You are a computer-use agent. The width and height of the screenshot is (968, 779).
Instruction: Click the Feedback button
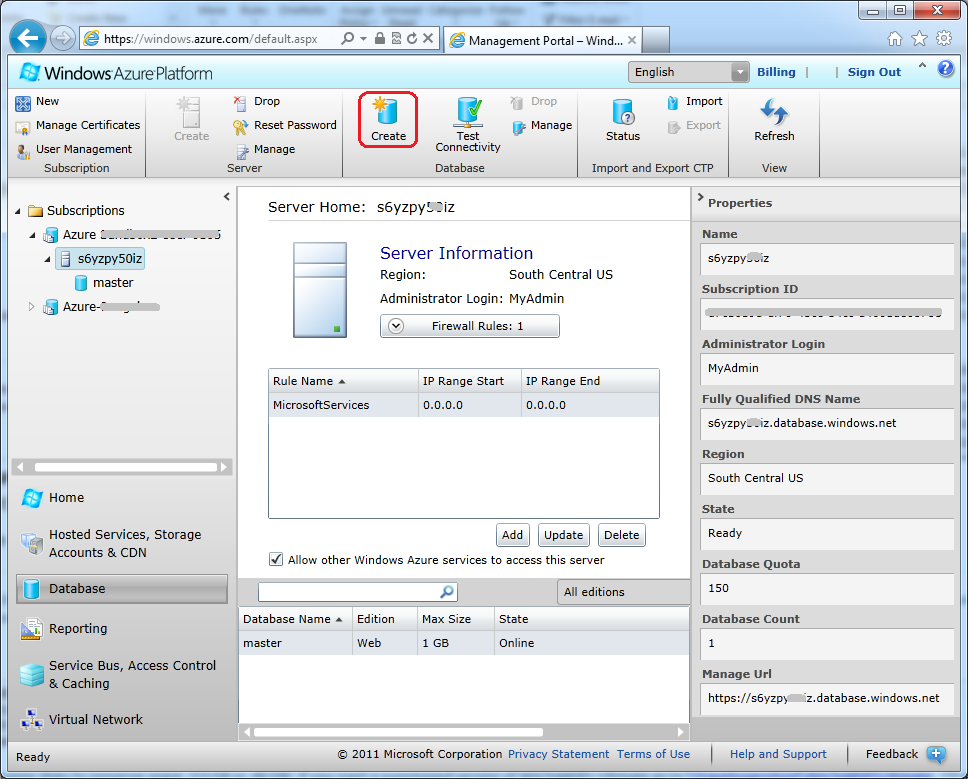coord(904,754)
